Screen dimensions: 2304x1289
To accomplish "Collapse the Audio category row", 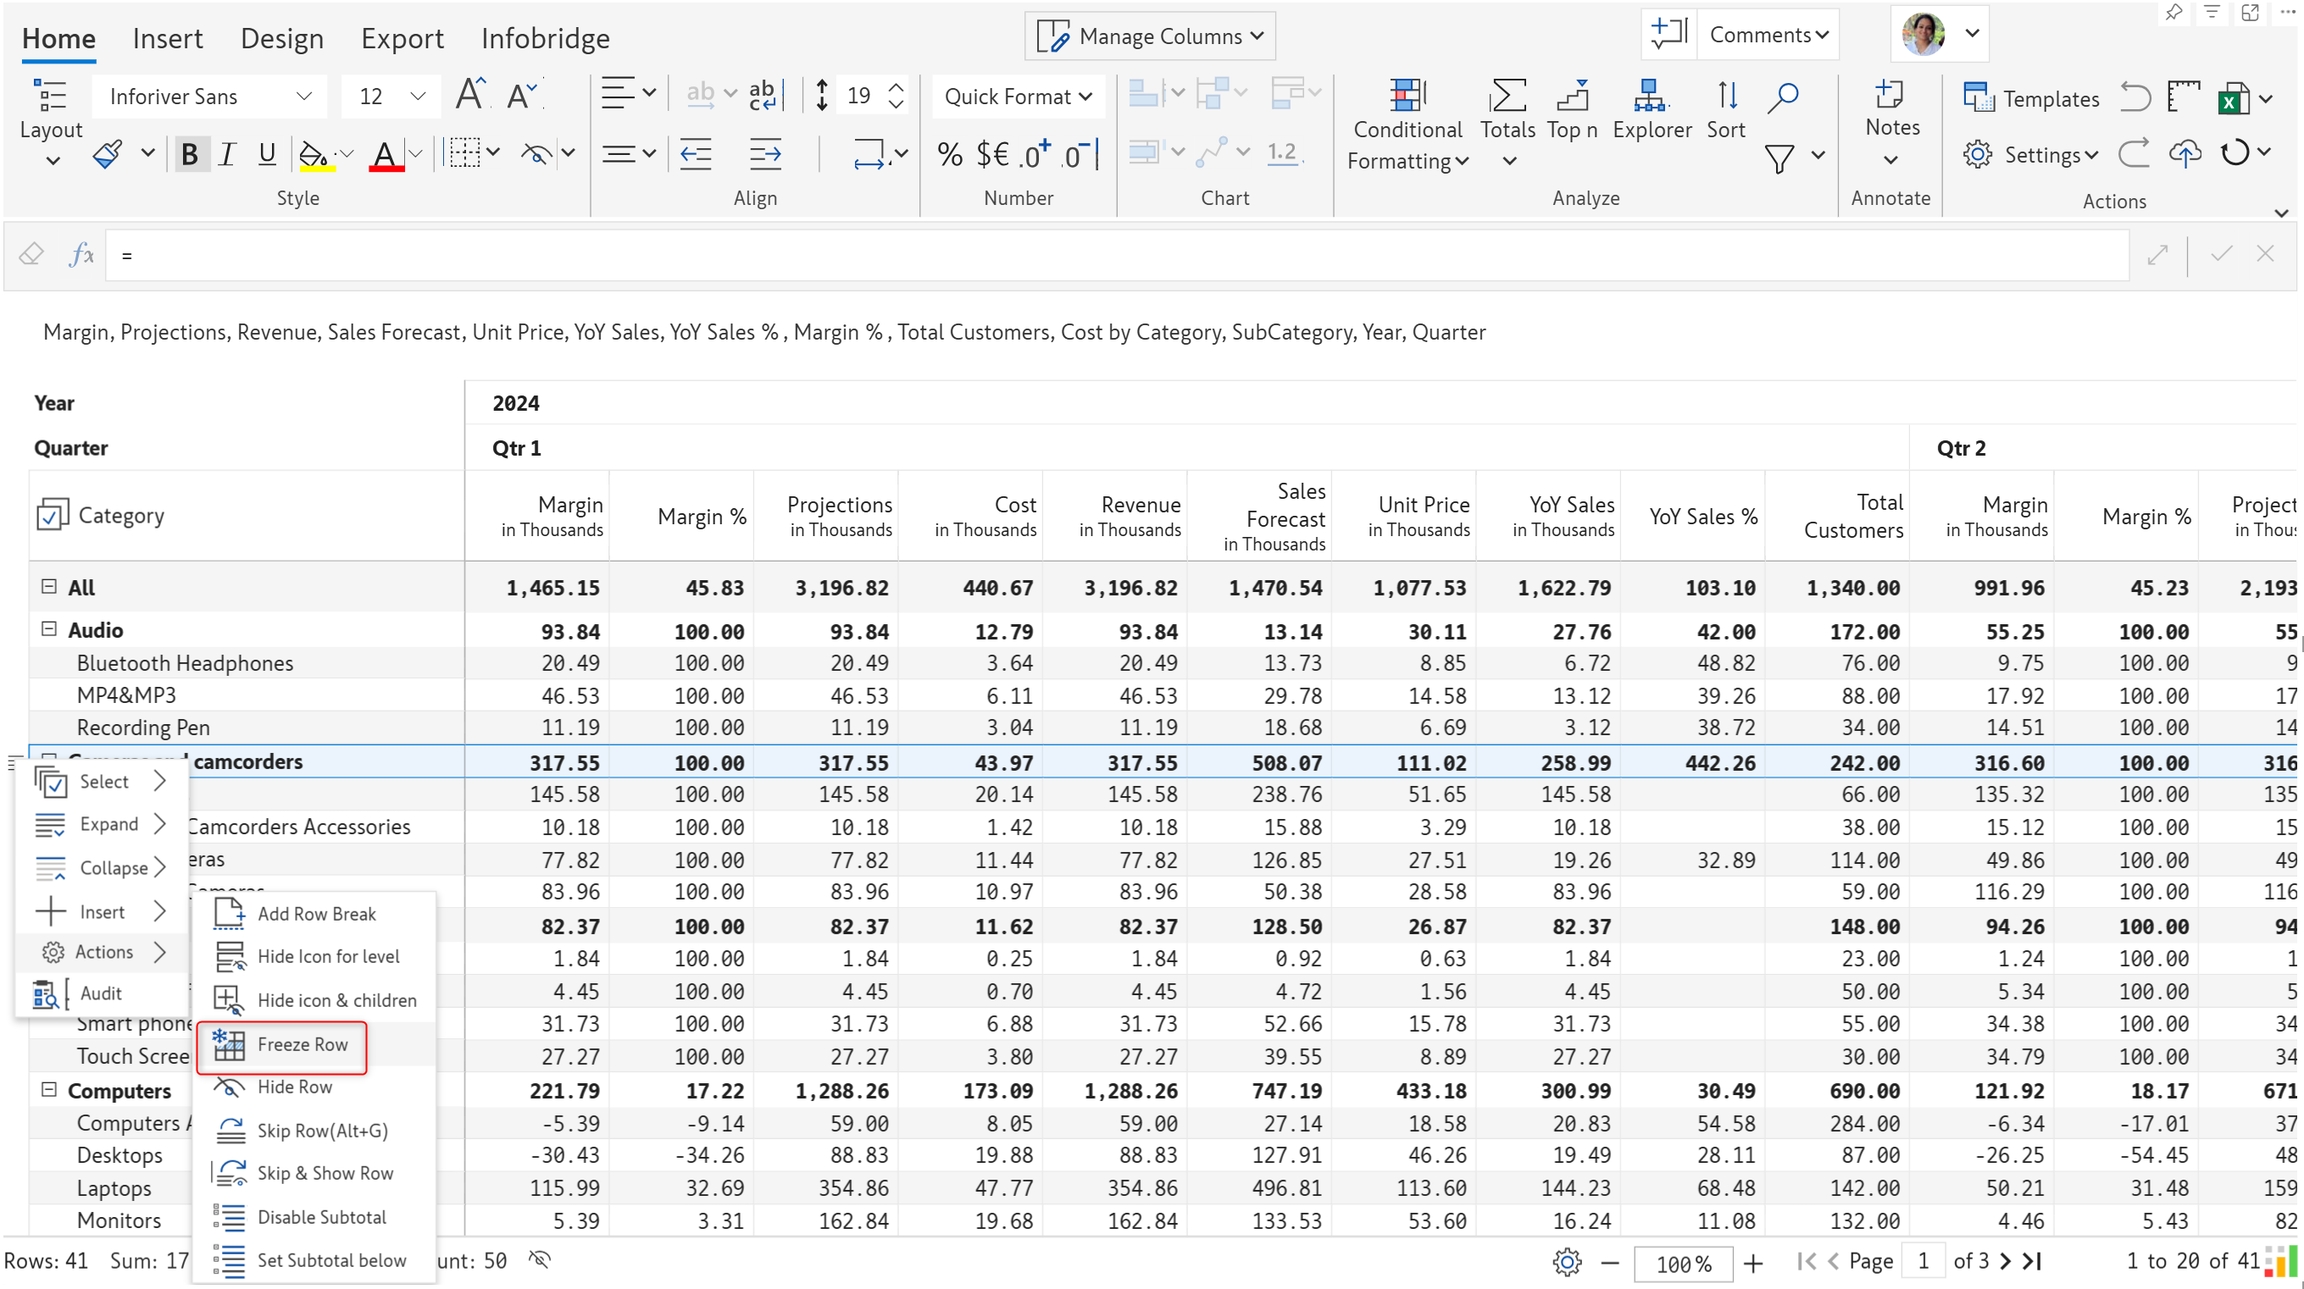I will [x=48, y=629].
